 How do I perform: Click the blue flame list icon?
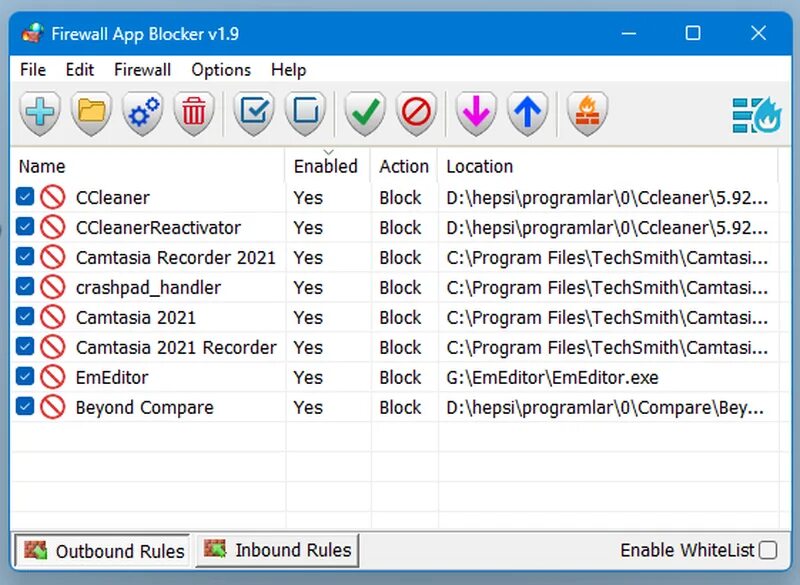[757, 114]
